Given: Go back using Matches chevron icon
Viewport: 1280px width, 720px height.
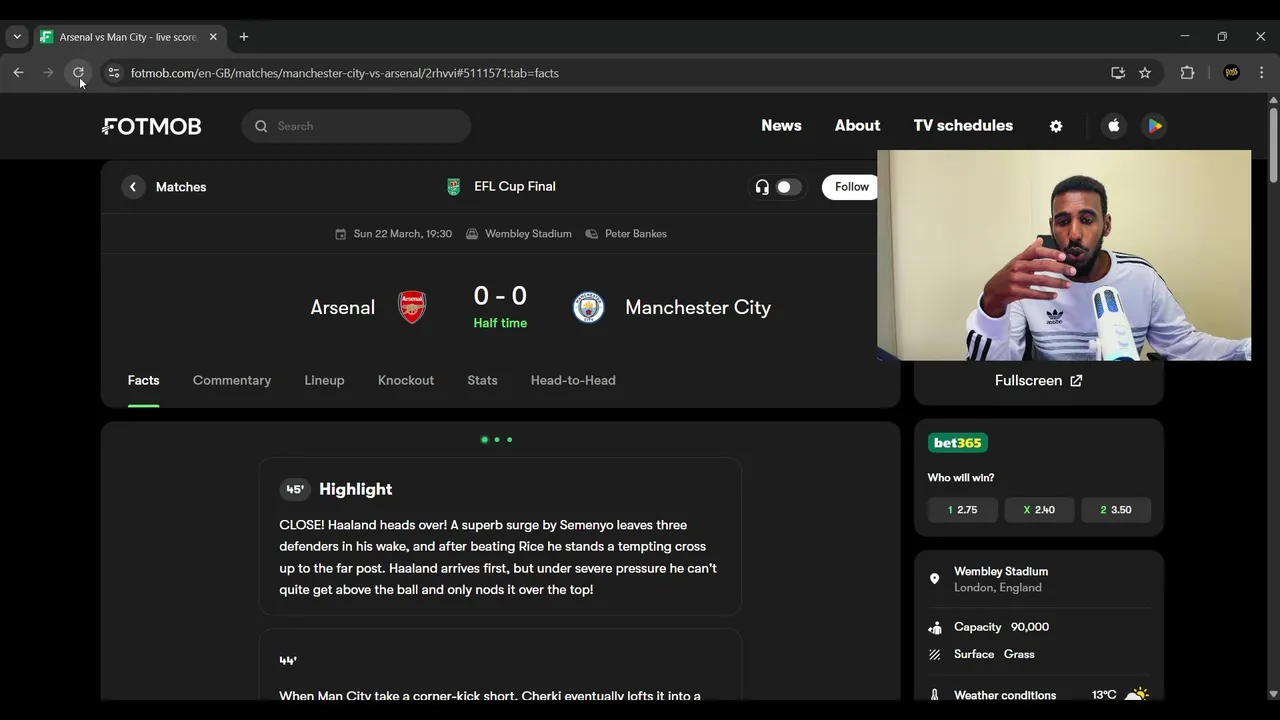Looking at the screenshot, I should coord(133,187).
